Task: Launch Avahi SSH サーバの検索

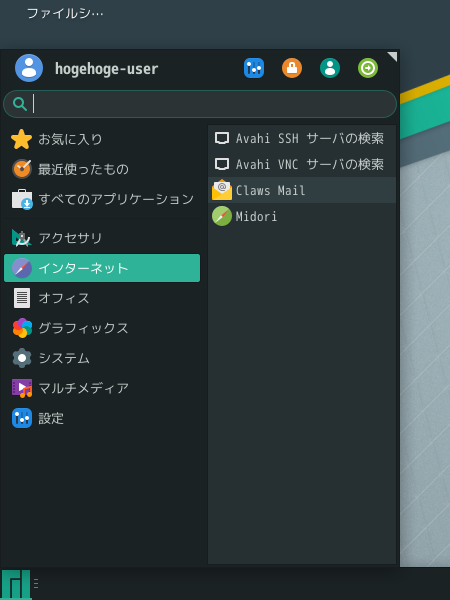Action: point(302,138)
